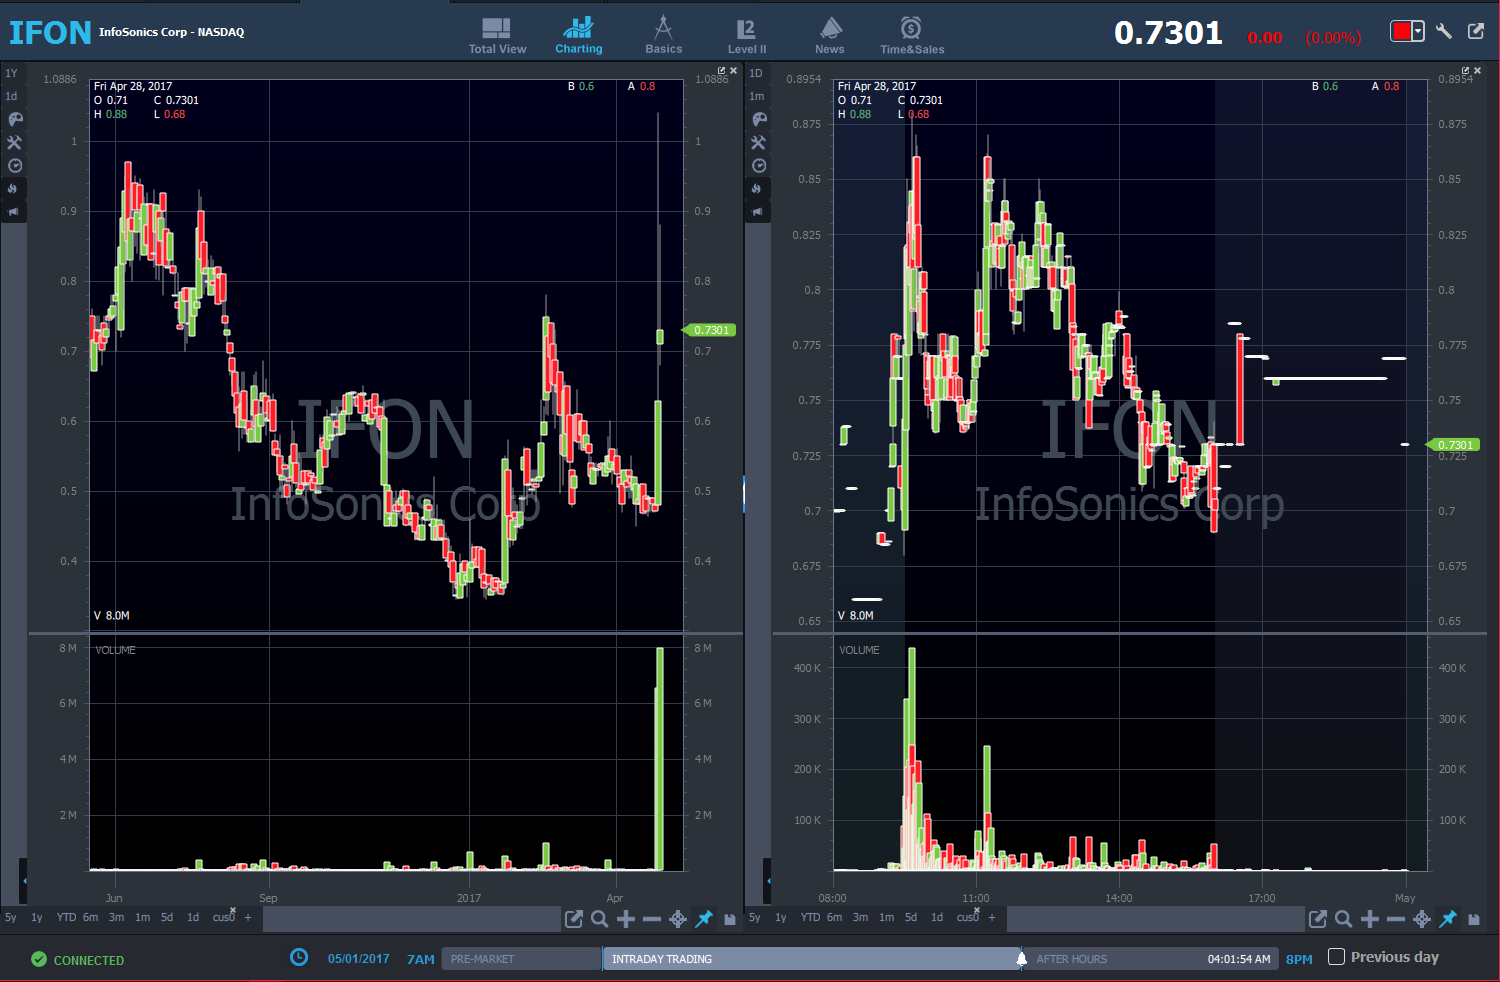
Task: Enable crosshair on right chart
Action: (x=1422, y=919)
